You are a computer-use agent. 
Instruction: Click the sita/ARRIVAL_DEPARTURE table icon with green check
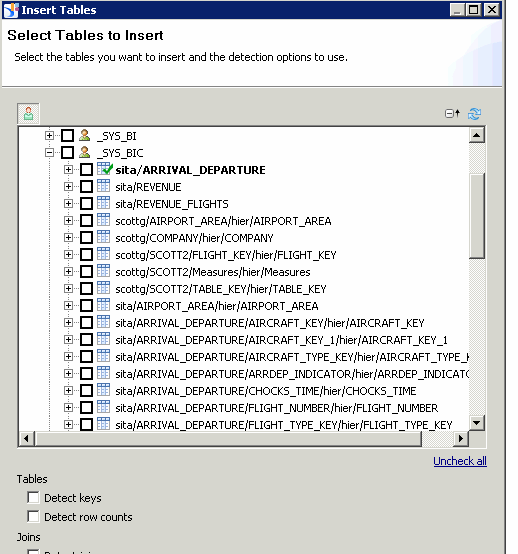[105, 169]
